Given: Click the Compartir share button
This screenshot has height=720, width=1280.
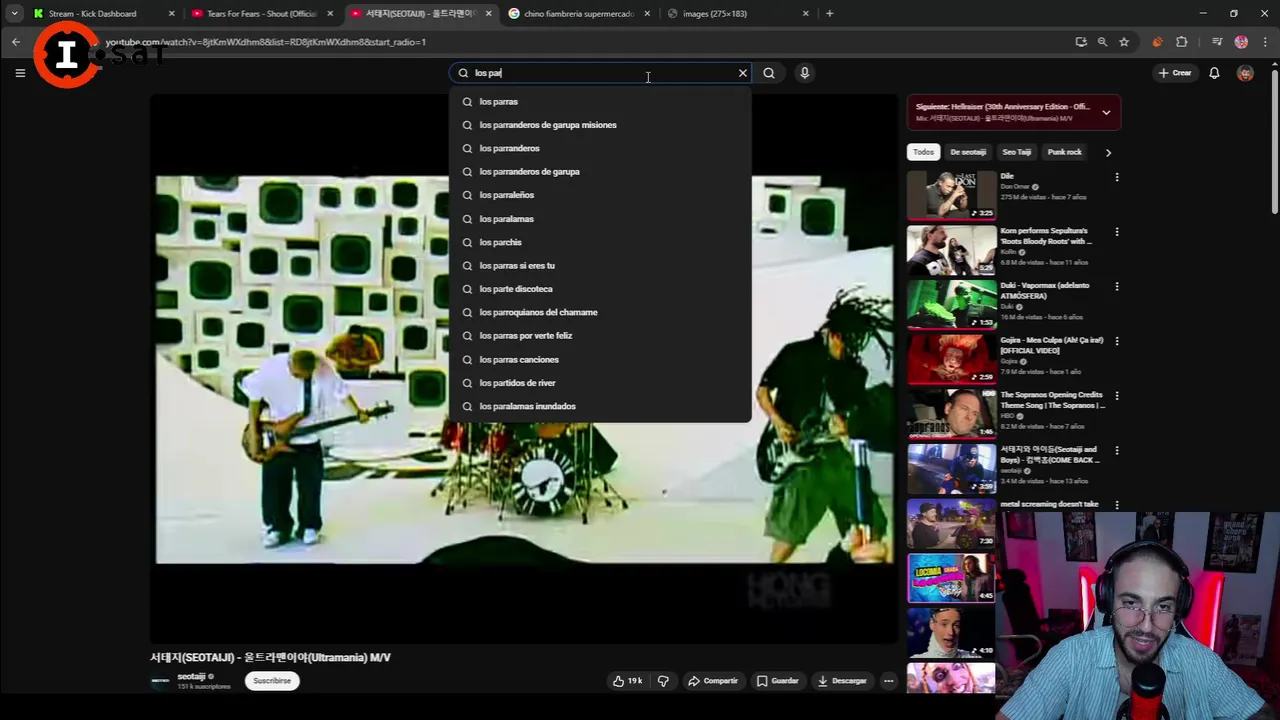Looking at the screenshot, I should pos(713,681).
